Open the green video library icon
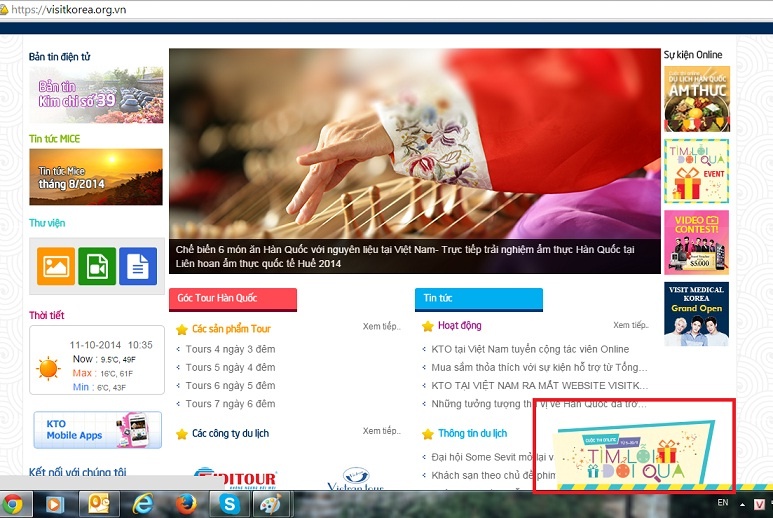 click(97, 265)
